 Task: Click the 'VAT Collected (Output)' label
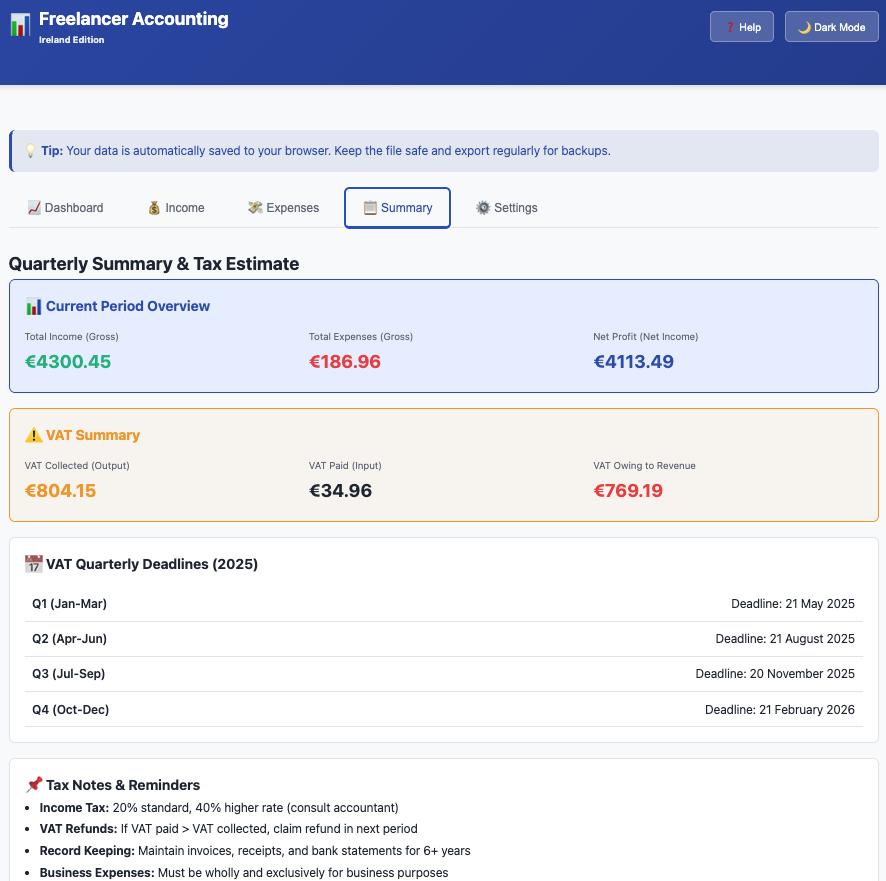click(77, 466)
